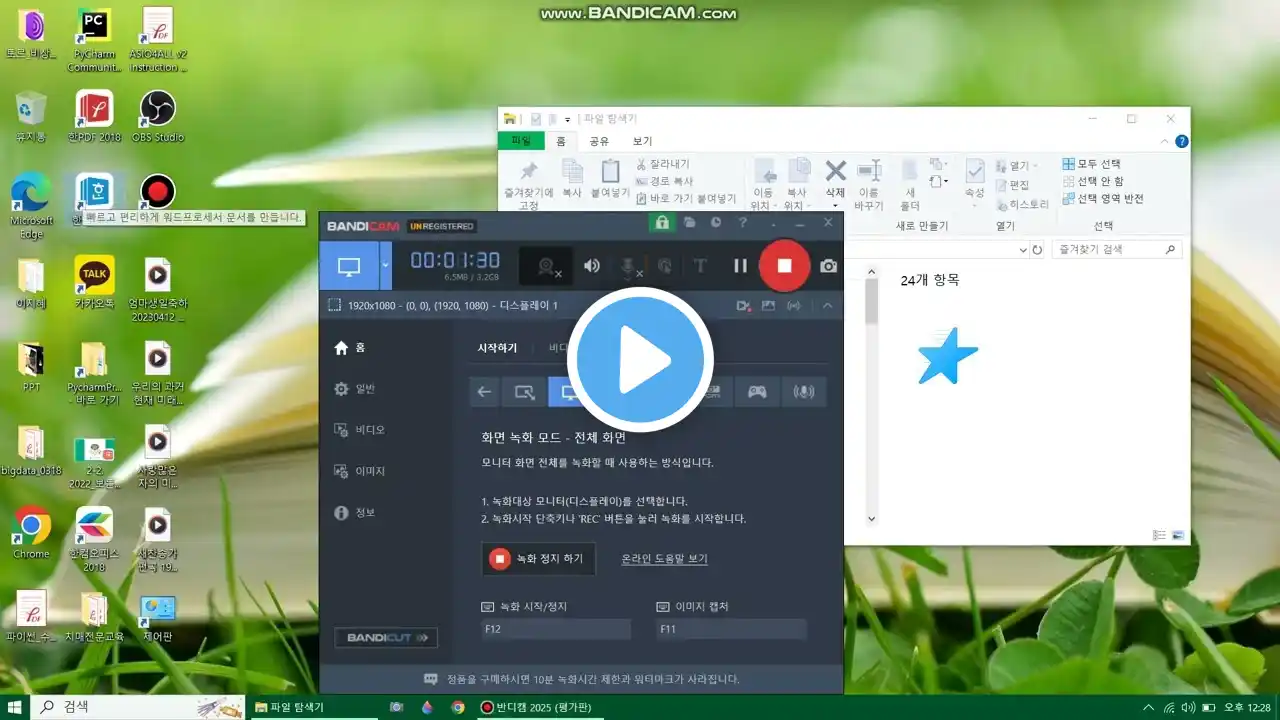Viewport: 1280px width, 720px height.
Task: Open Bandicam help question mark icon
Action: pos(742,223)
